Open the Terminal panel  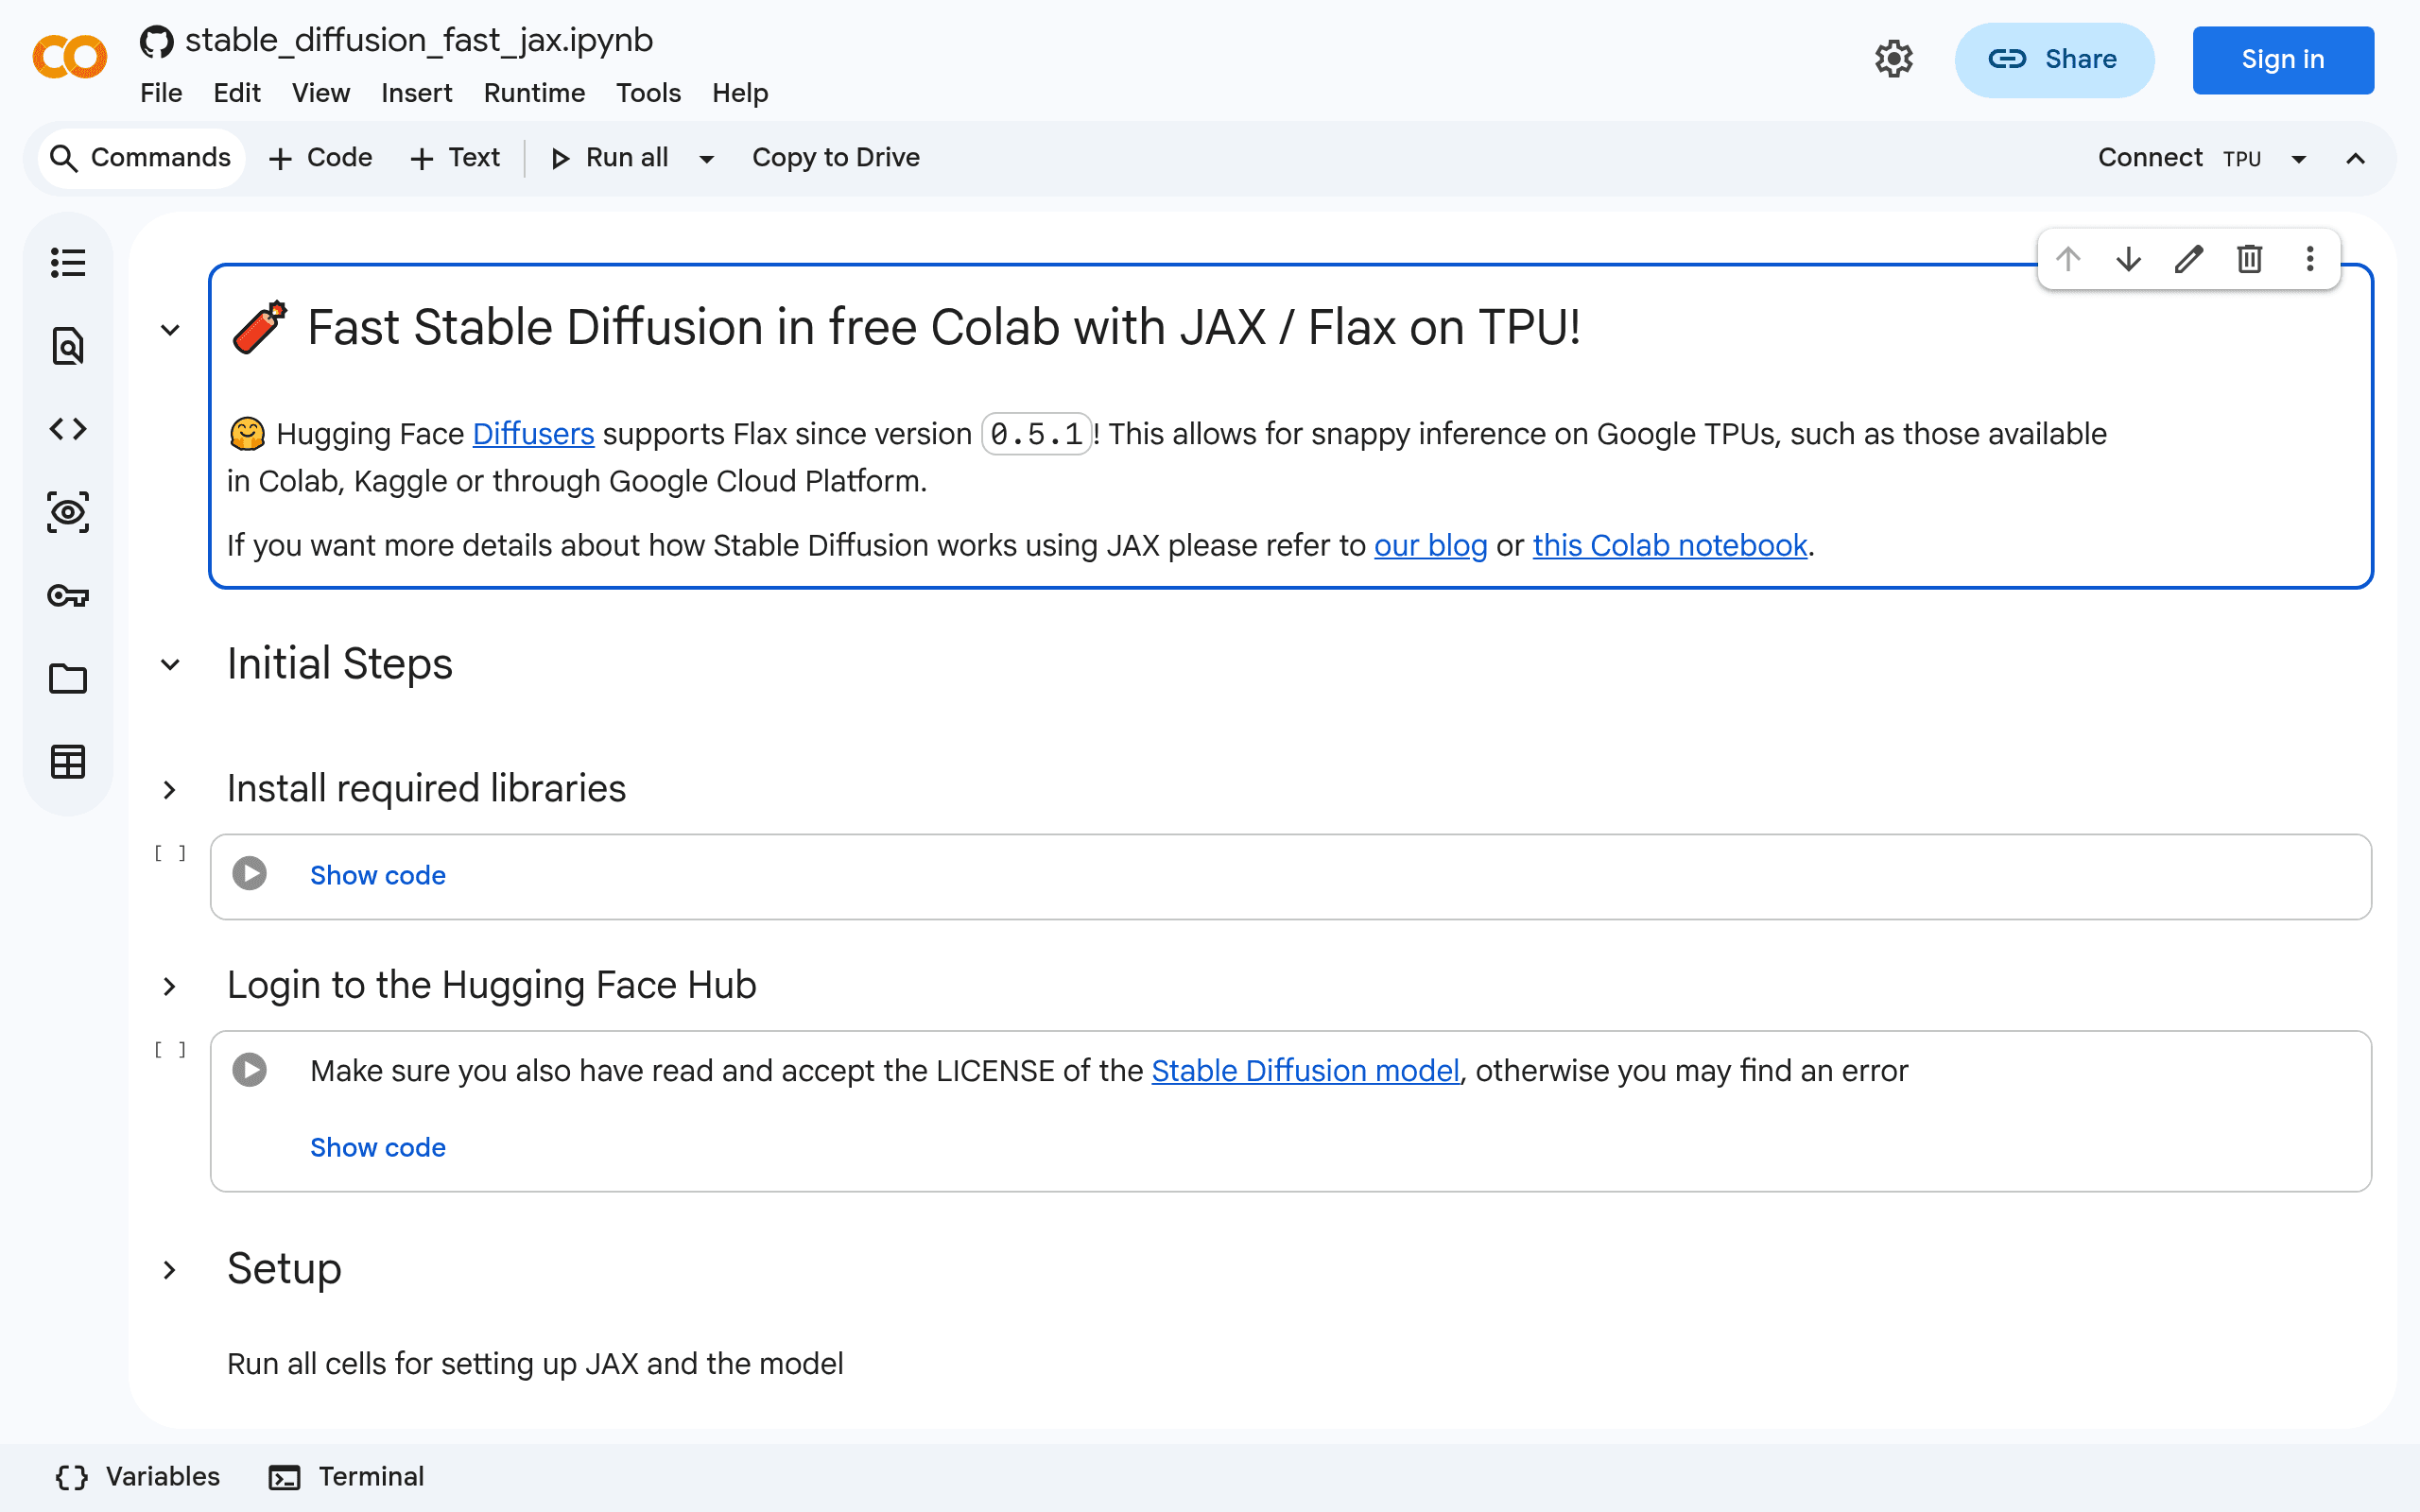point(347,1477)
